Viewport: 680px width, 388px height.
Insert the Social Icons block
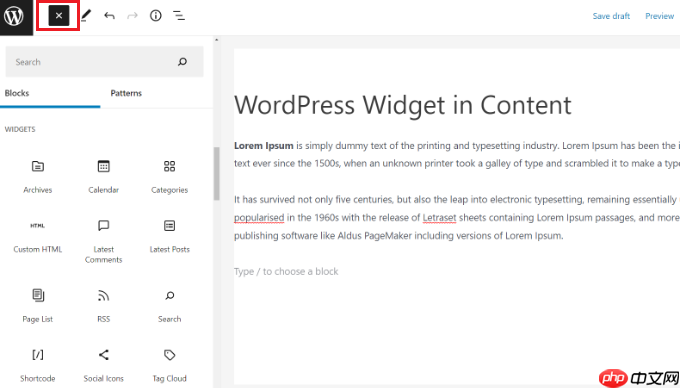click(x=104, y=365)
